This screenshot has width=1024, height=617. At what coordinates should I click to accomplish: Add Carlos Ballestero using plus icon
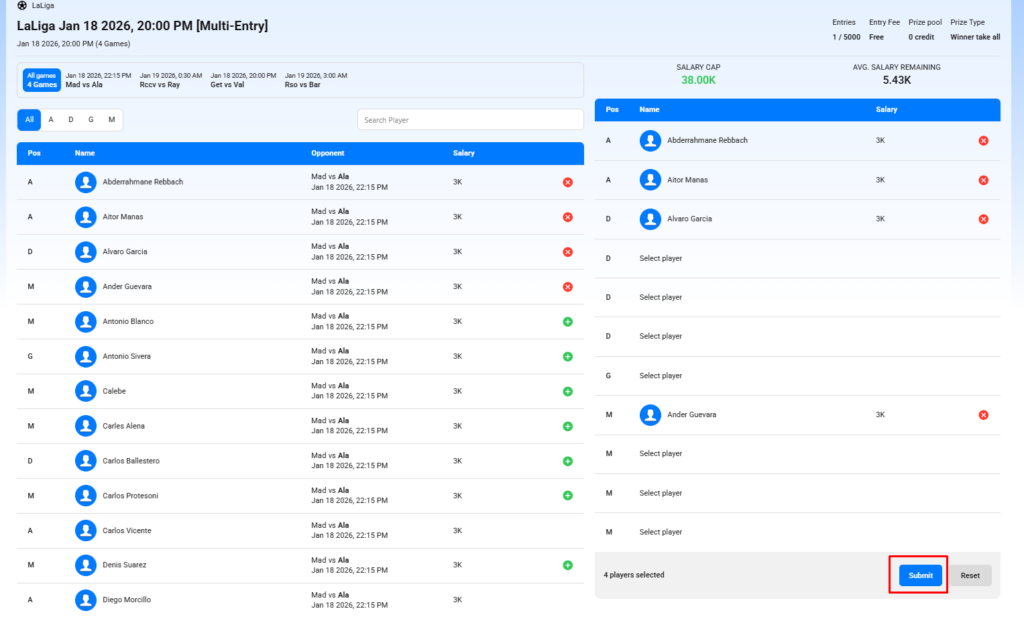pyautogui.click(x=568, y=461)
